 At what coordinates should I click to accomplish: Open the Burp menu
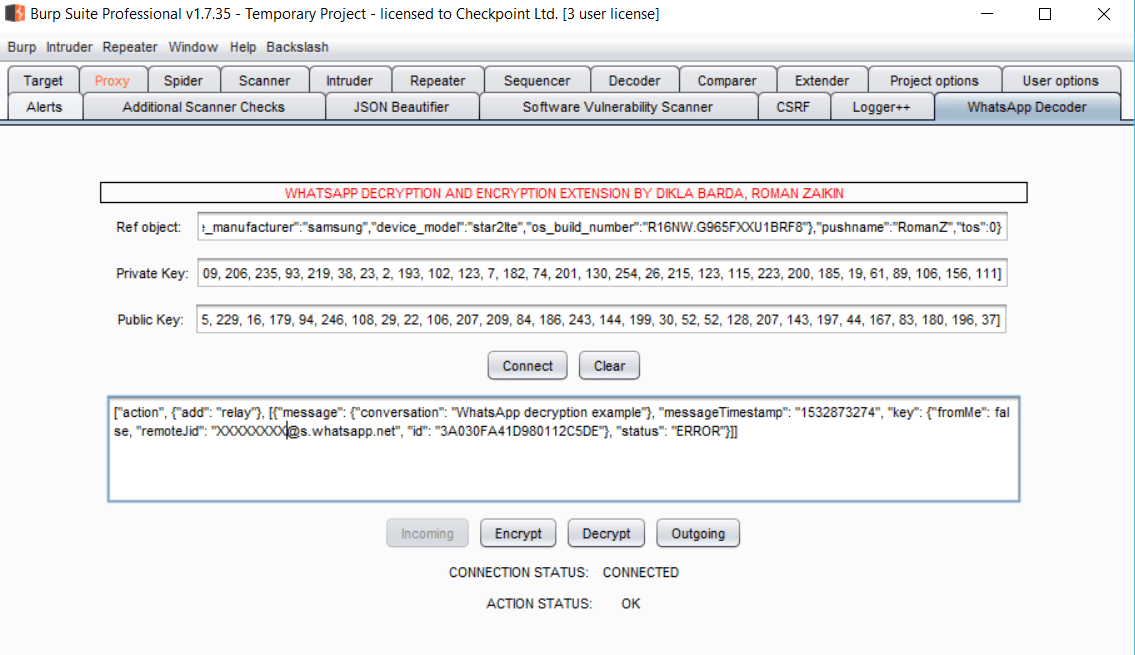[22, 47]
